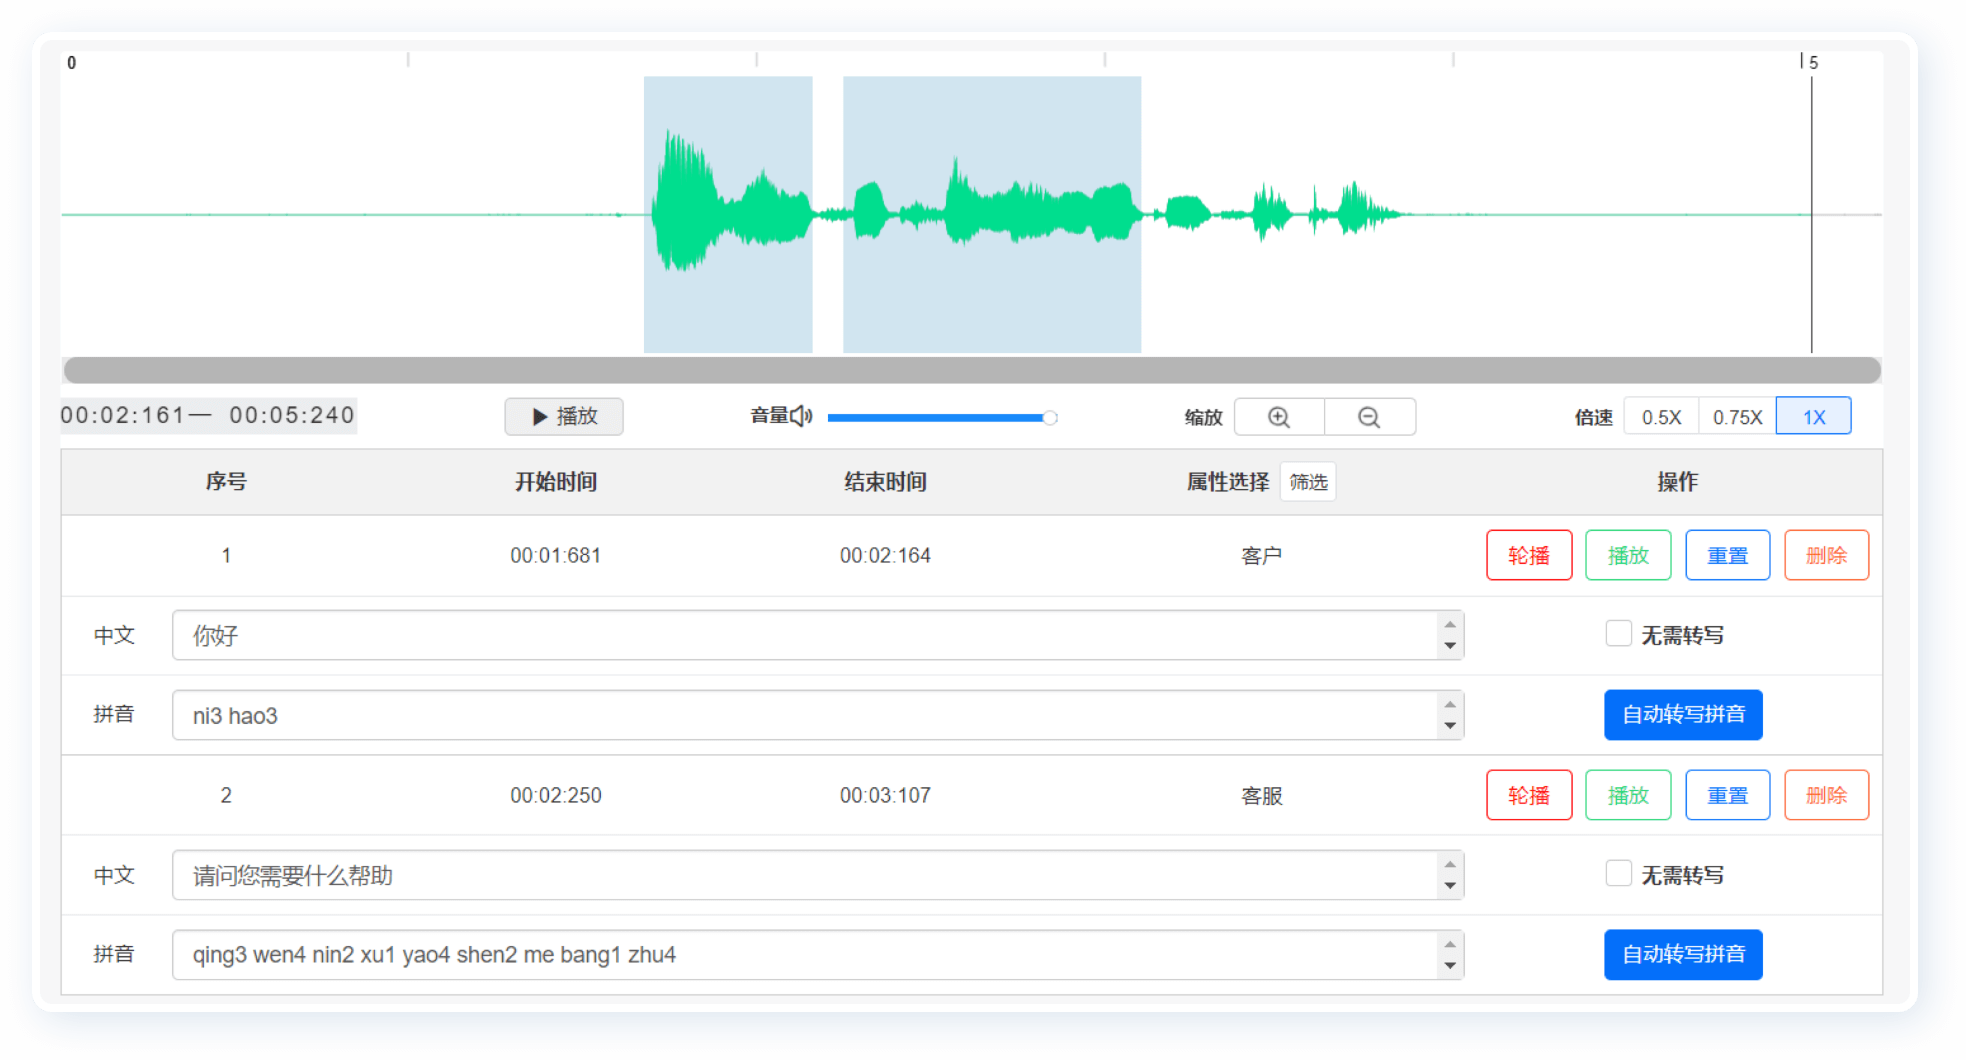
Task: Check 无需转写 for segment 2
Action: 1618,874
